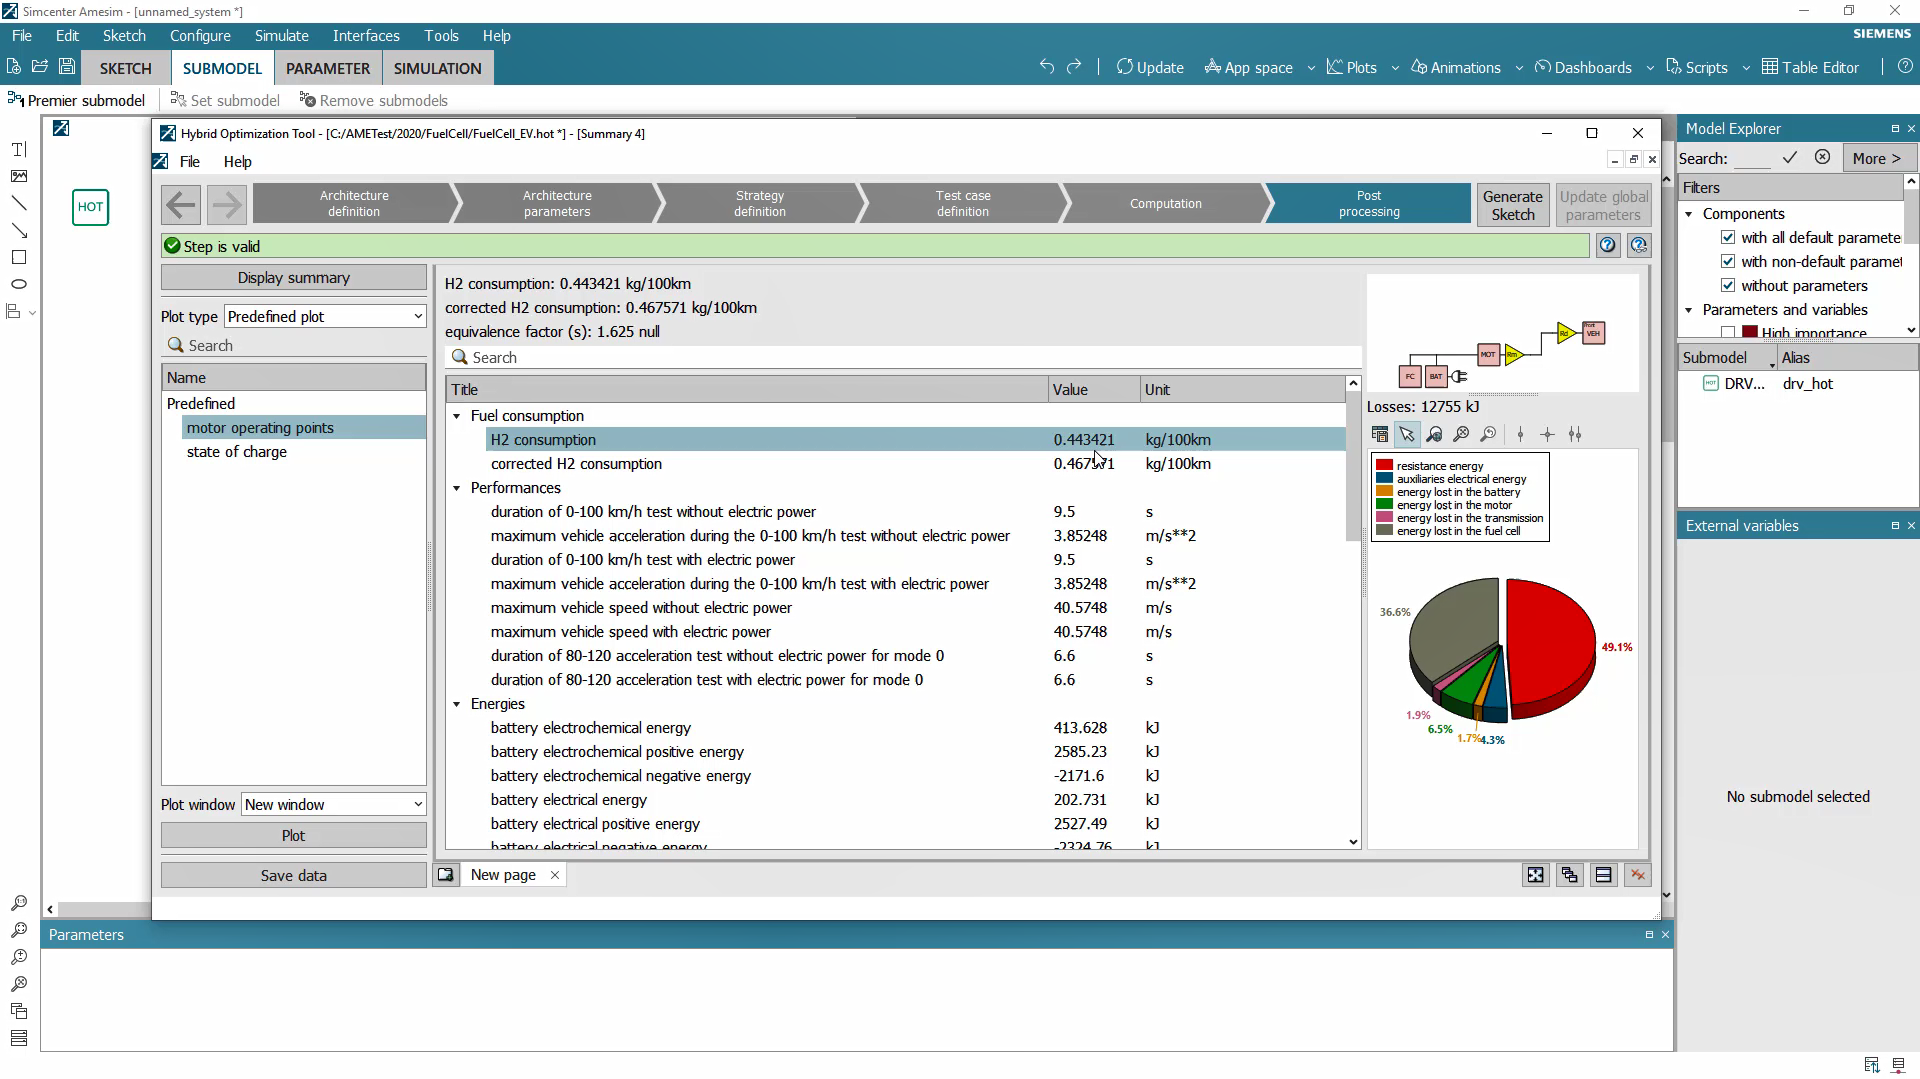The width and height of the screenshot is (1920, 1079).
Task: Open the plot manager icon beside the Losses plot
Action: pyautogui.click(x=1380, y=434)
